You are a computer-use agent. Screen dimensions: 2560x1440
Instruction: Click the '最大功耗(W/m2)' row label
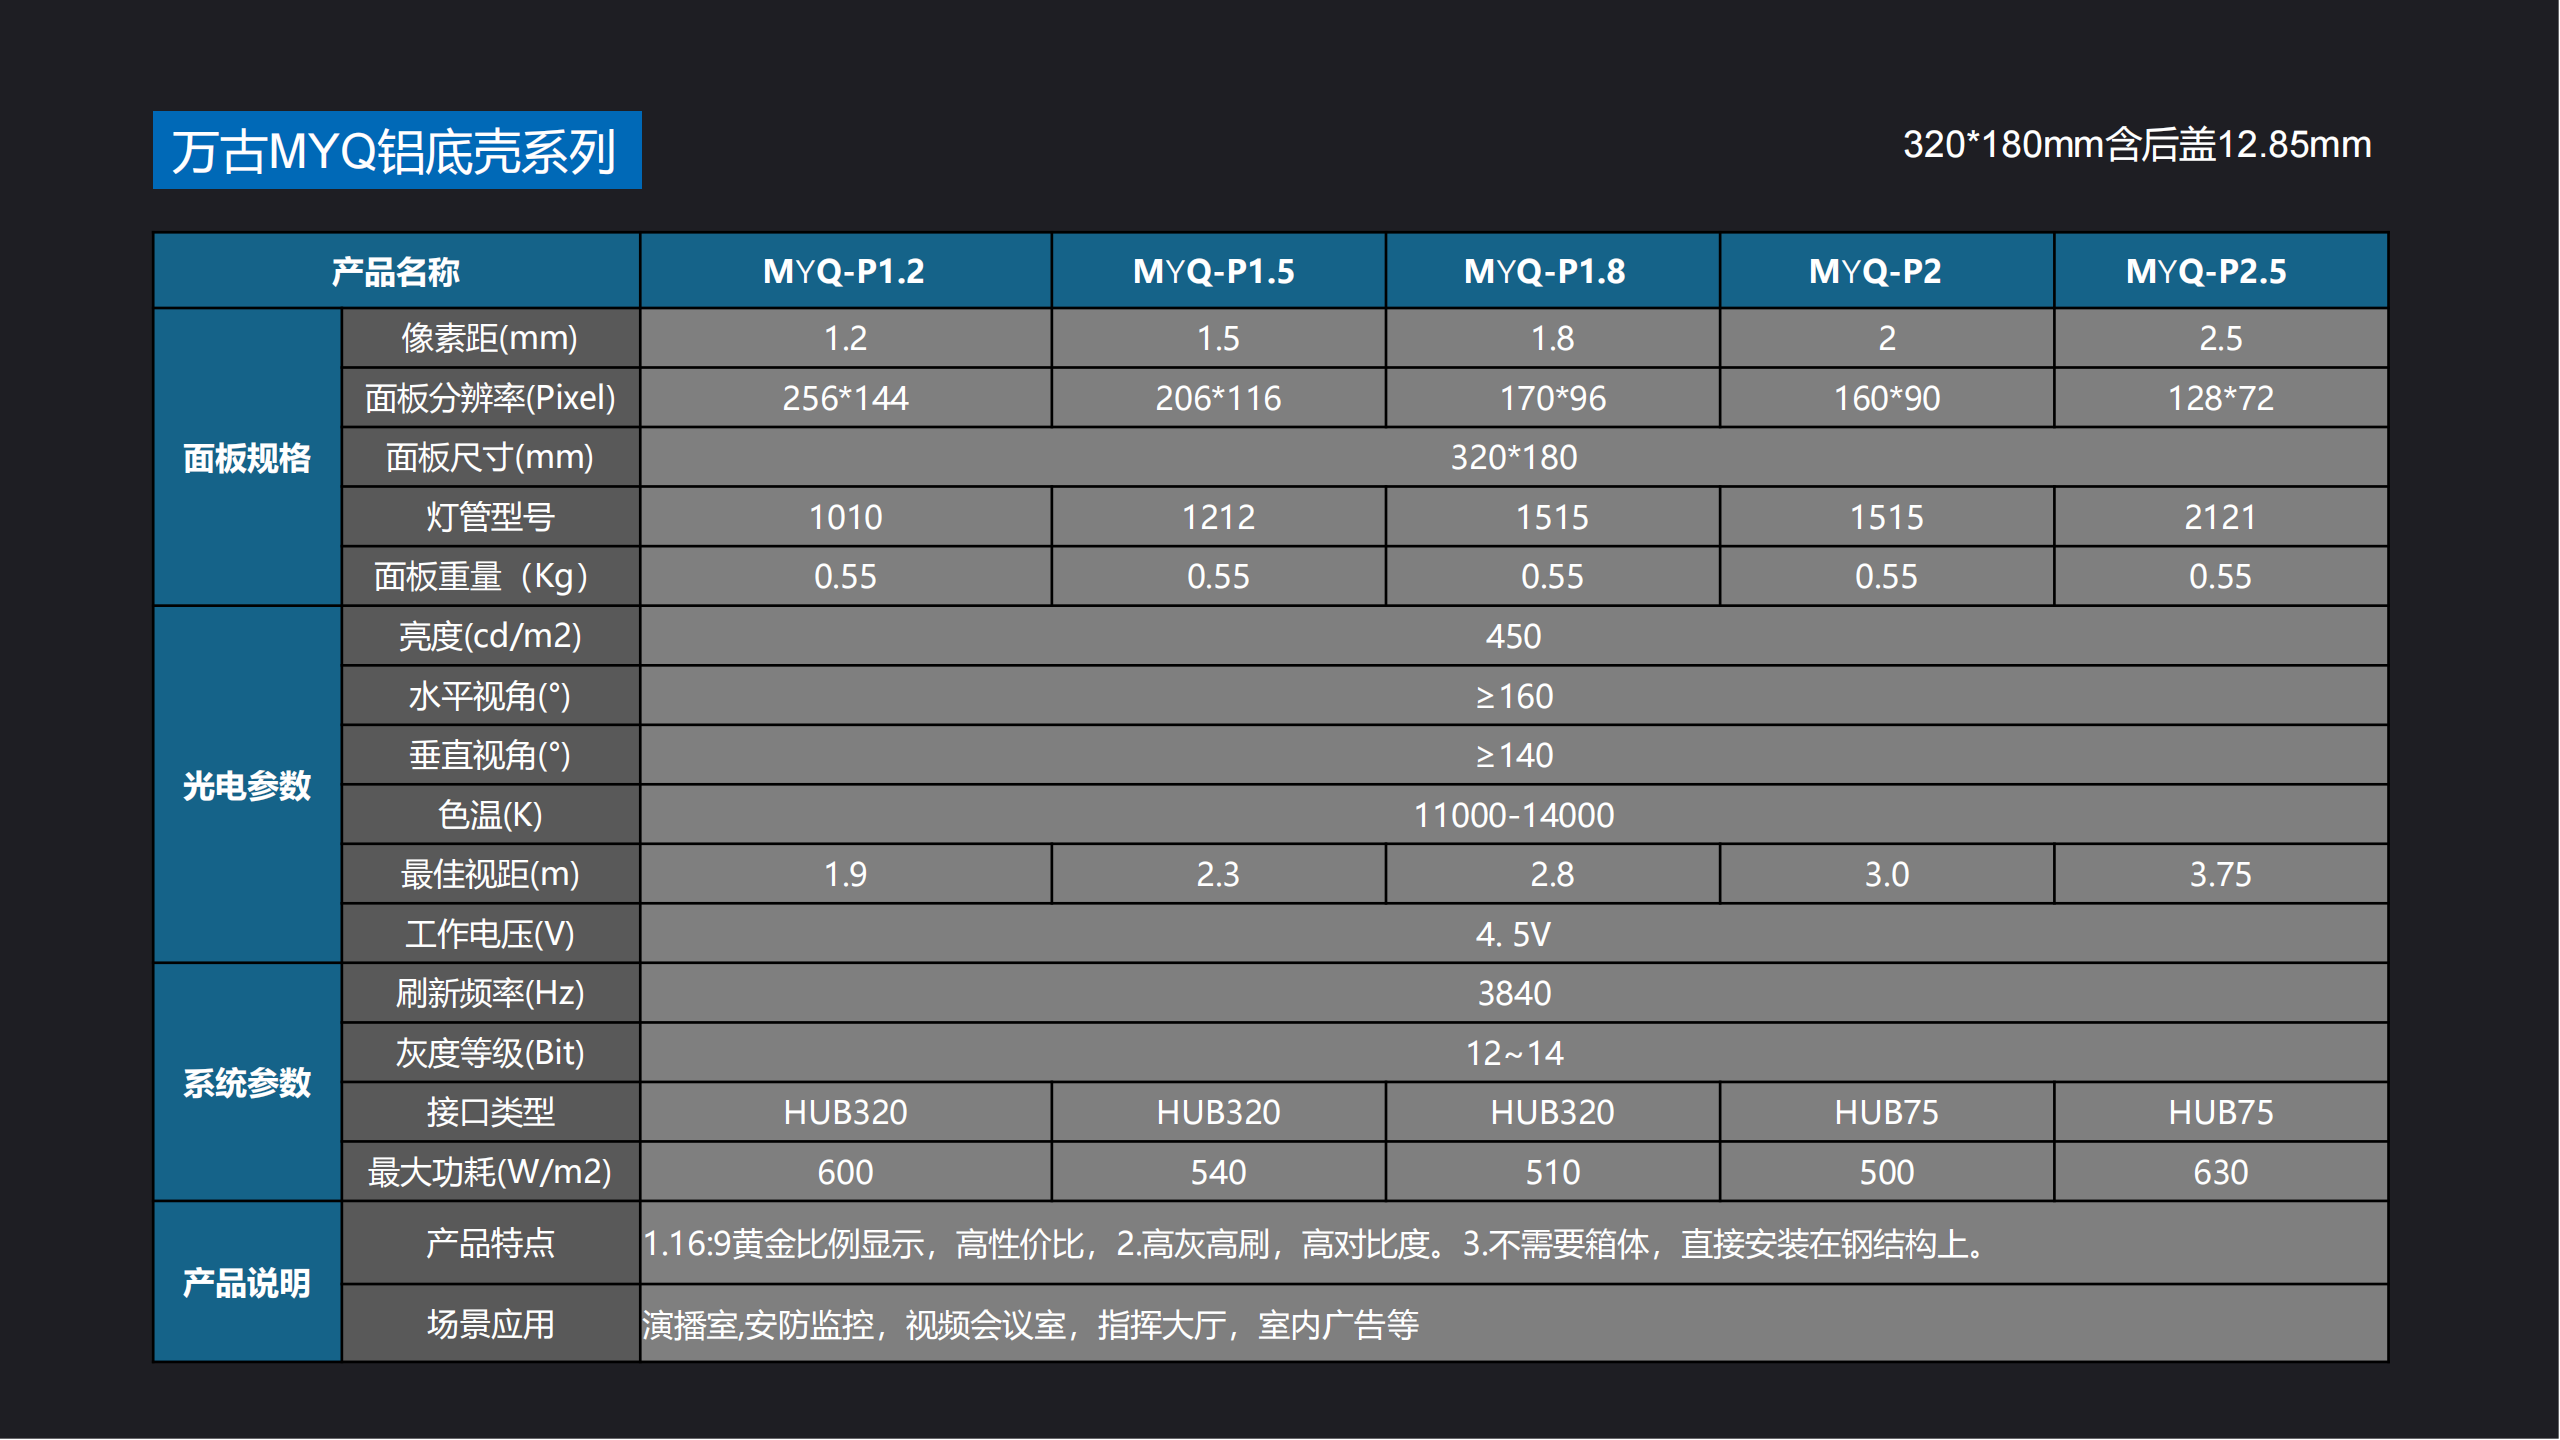[x=490, y=1172]
